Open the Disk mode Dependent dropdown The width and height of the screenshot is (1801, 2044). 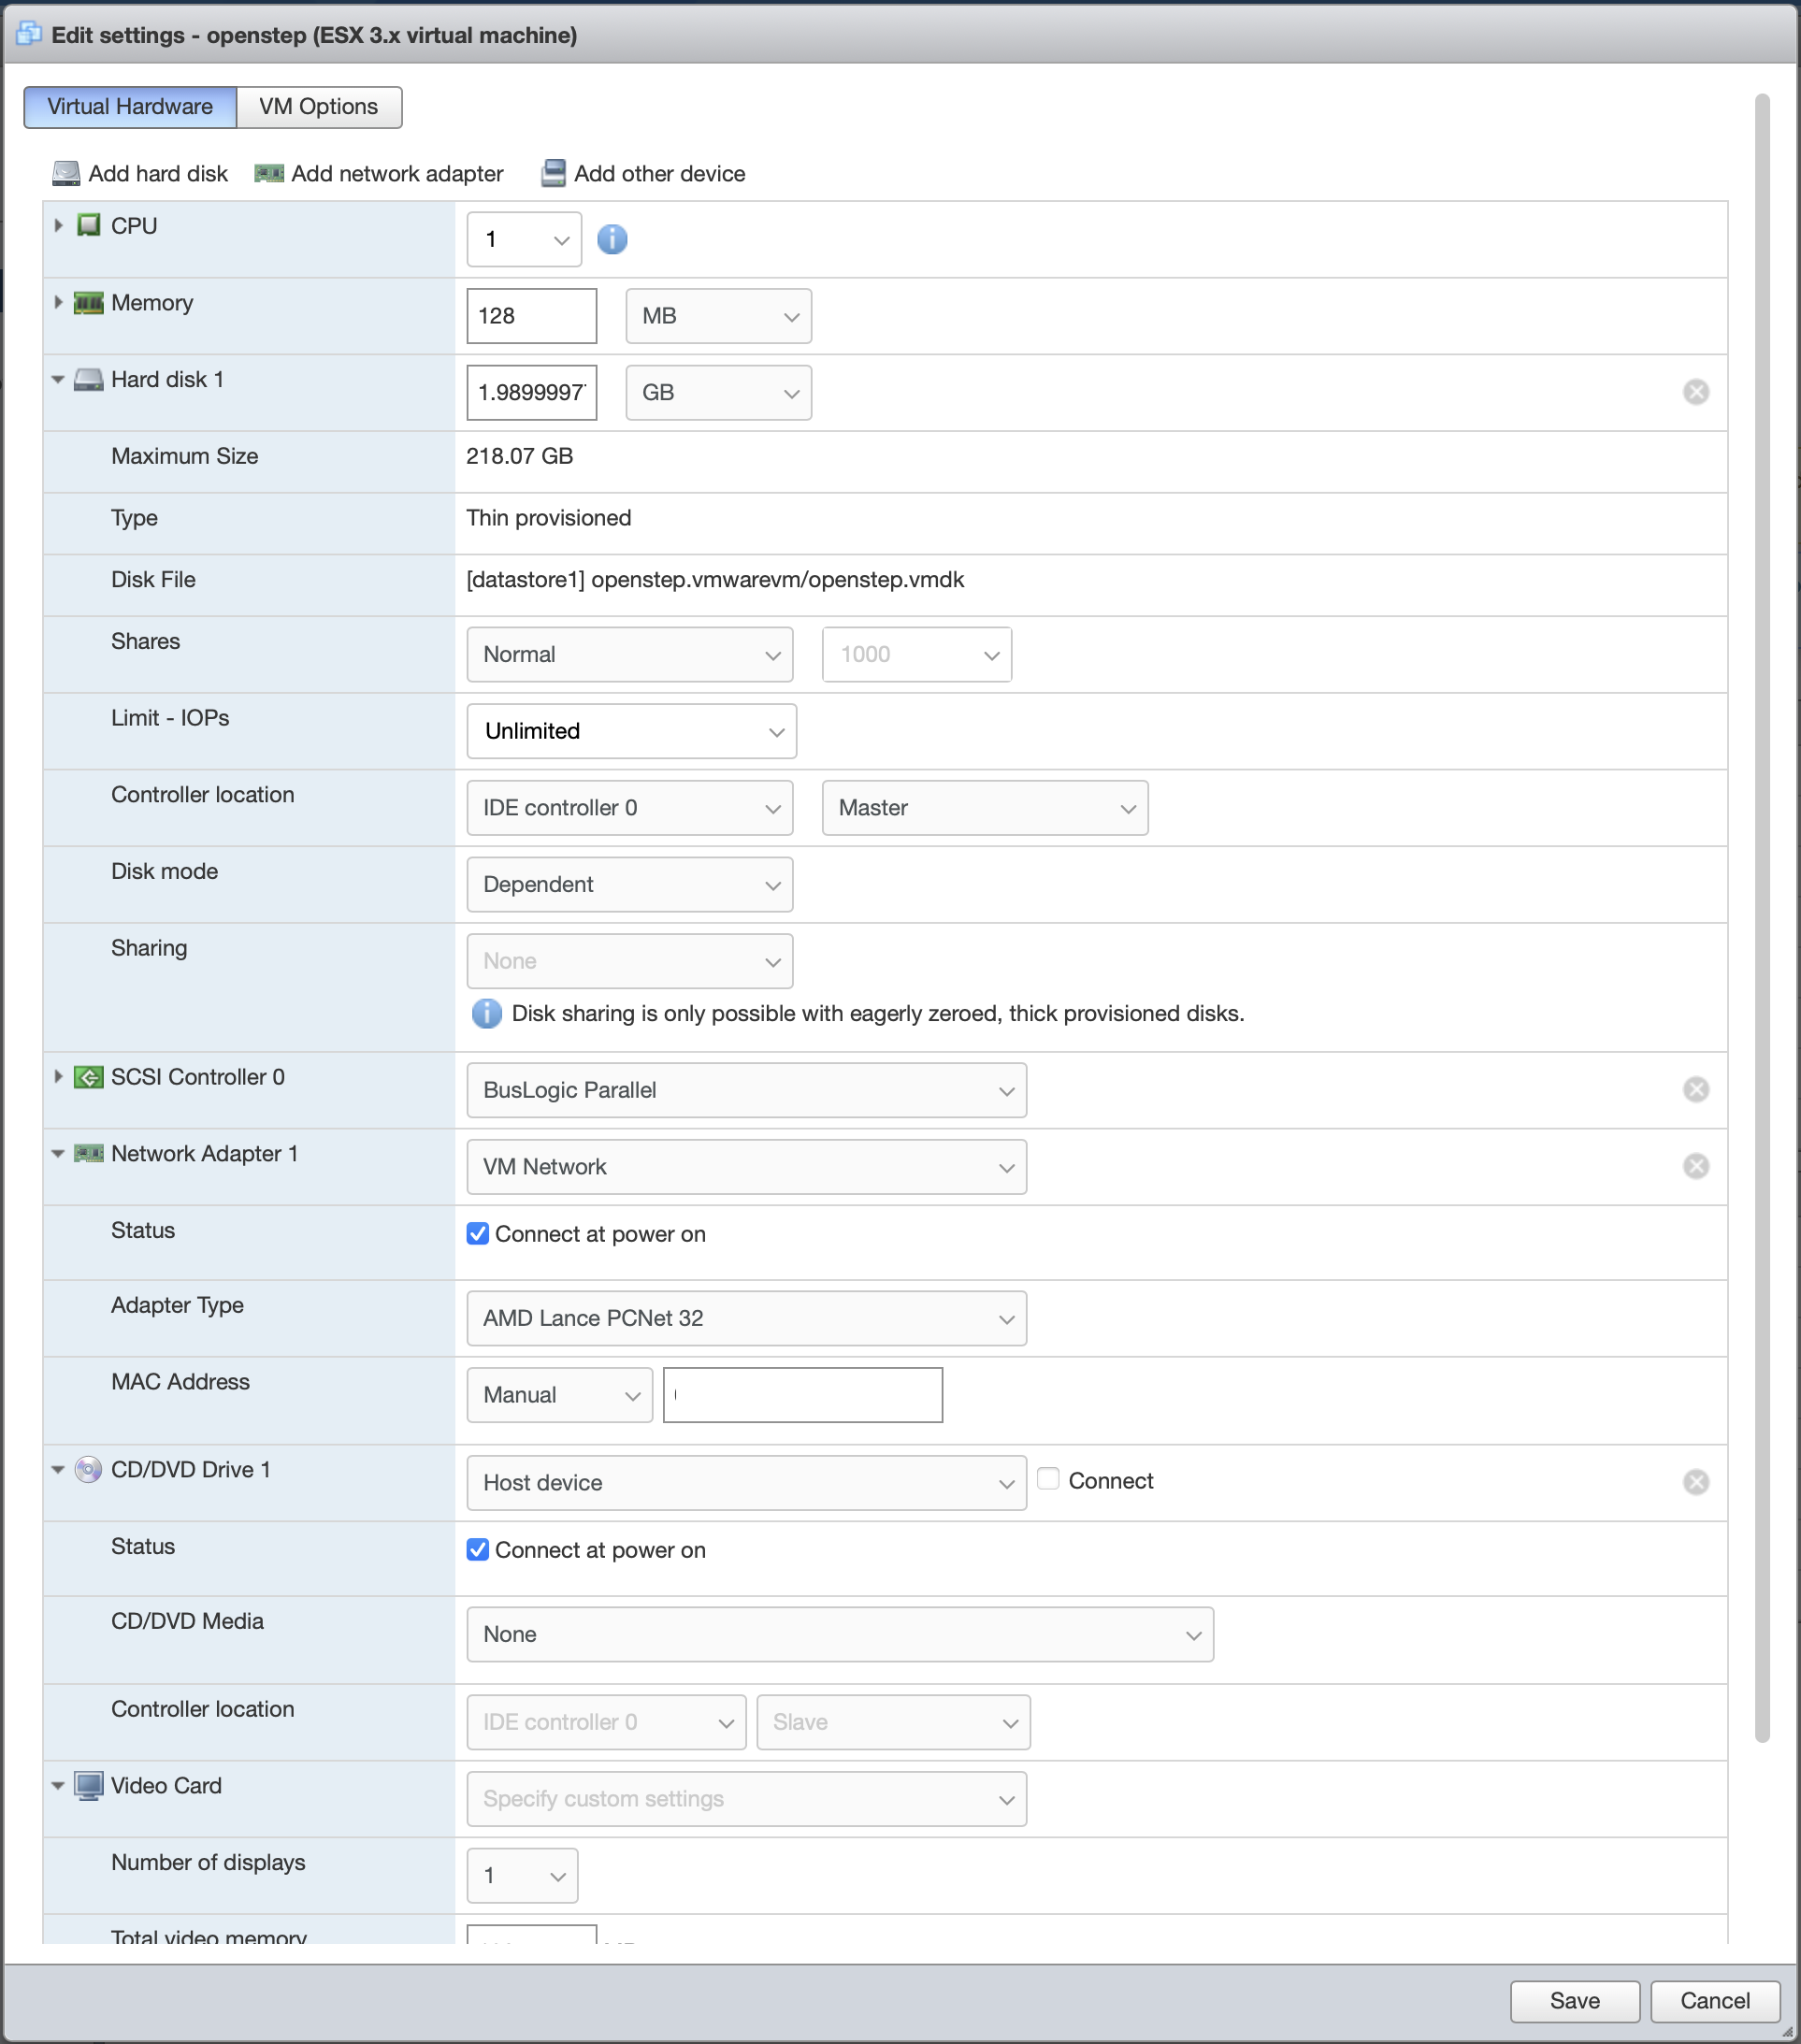click(x=629, y=885)
